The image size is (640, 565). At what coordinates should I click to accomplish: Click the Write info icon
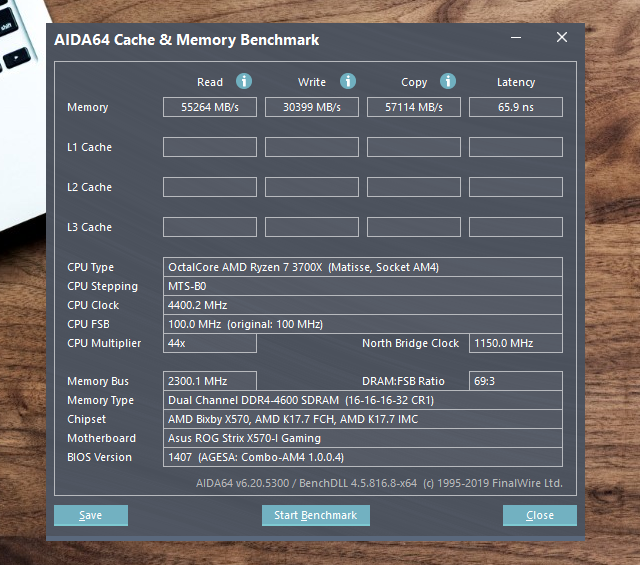point(348,81)
